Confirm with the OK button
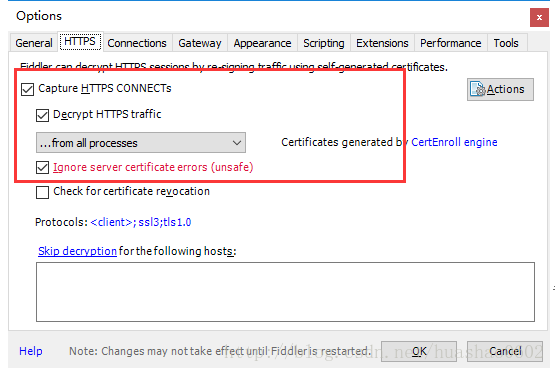 click(419, 351)
